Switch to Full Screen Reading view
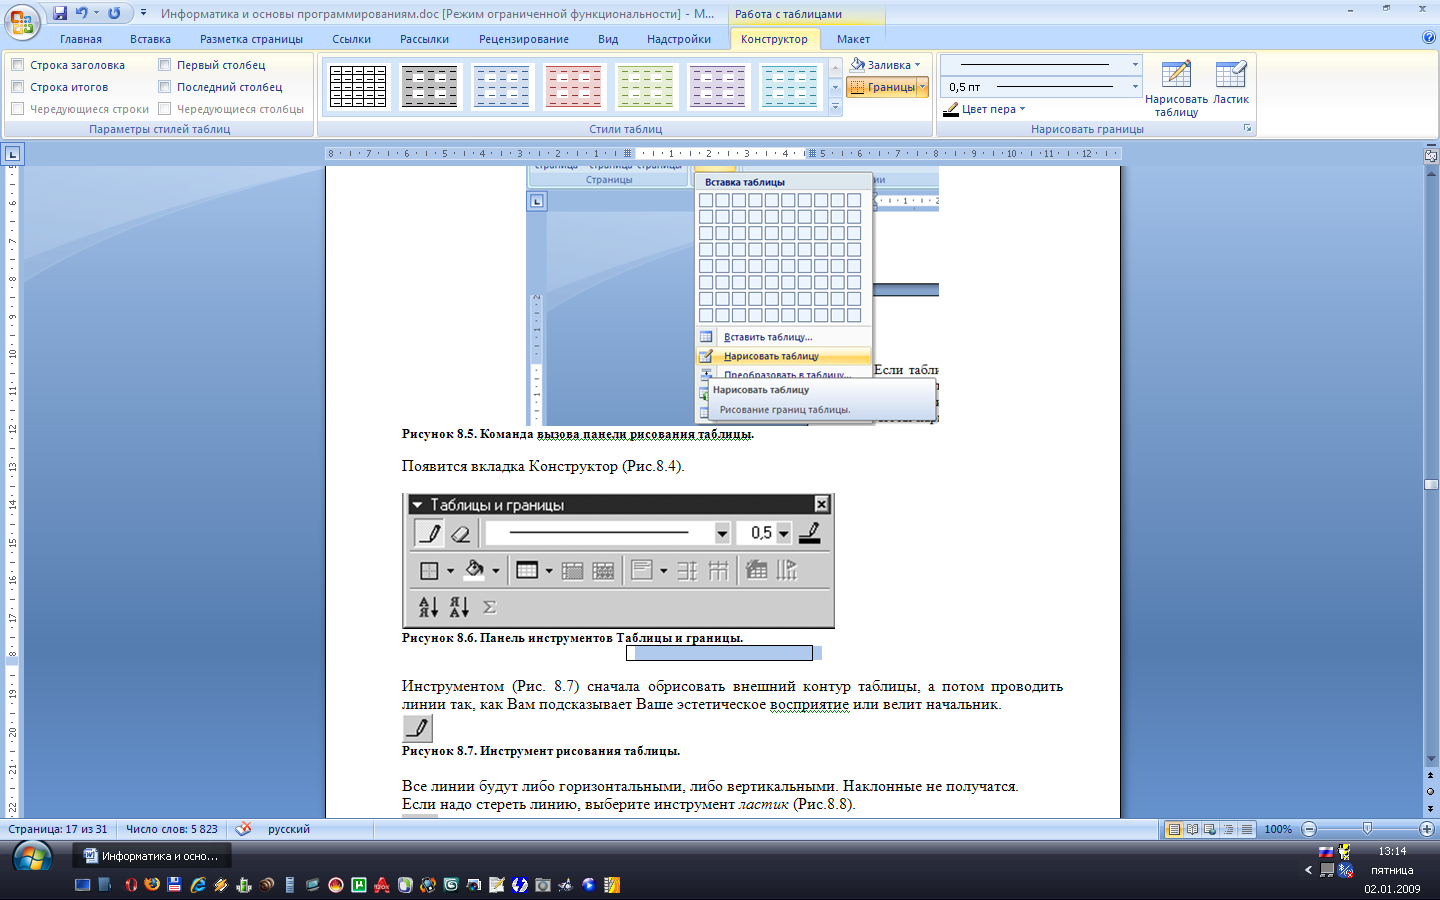Image resolution: width=1440 pixels, height=900 pixels. [x=1193, y=829]
